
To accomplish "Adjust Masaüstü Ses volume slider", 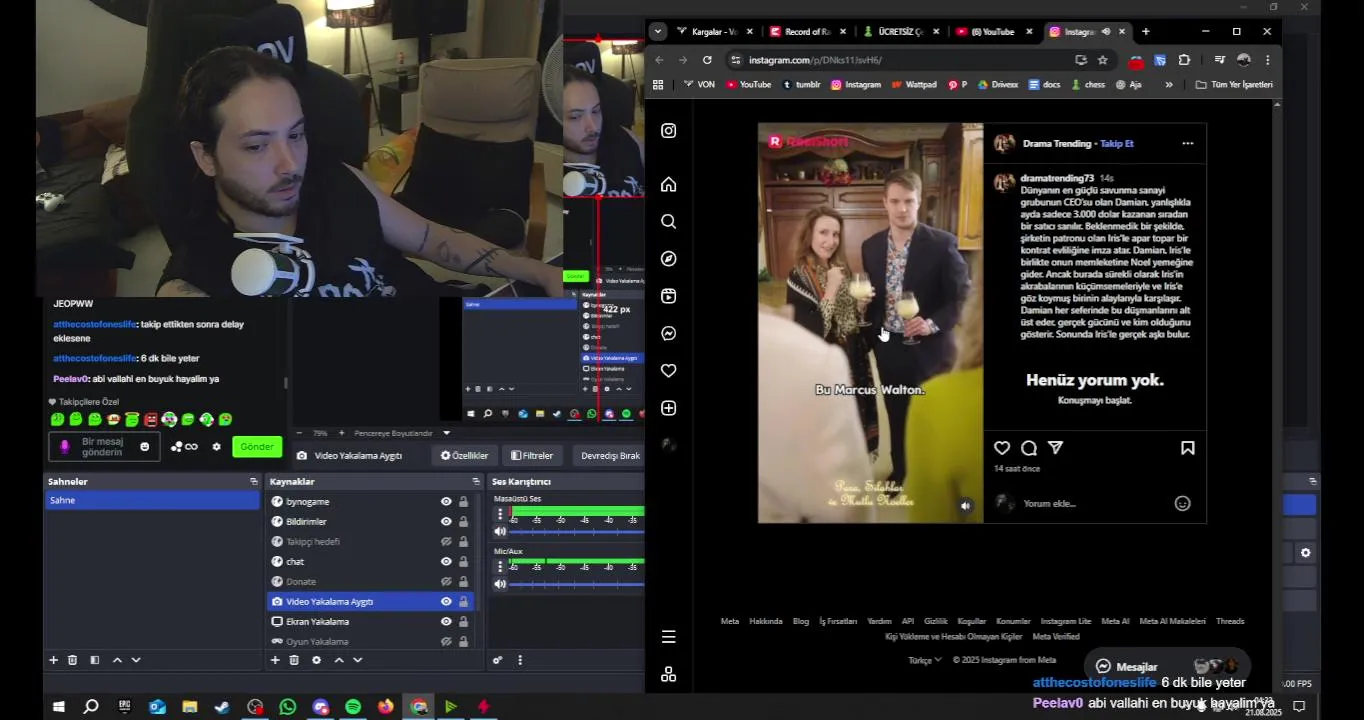I will tap(577, 531).
